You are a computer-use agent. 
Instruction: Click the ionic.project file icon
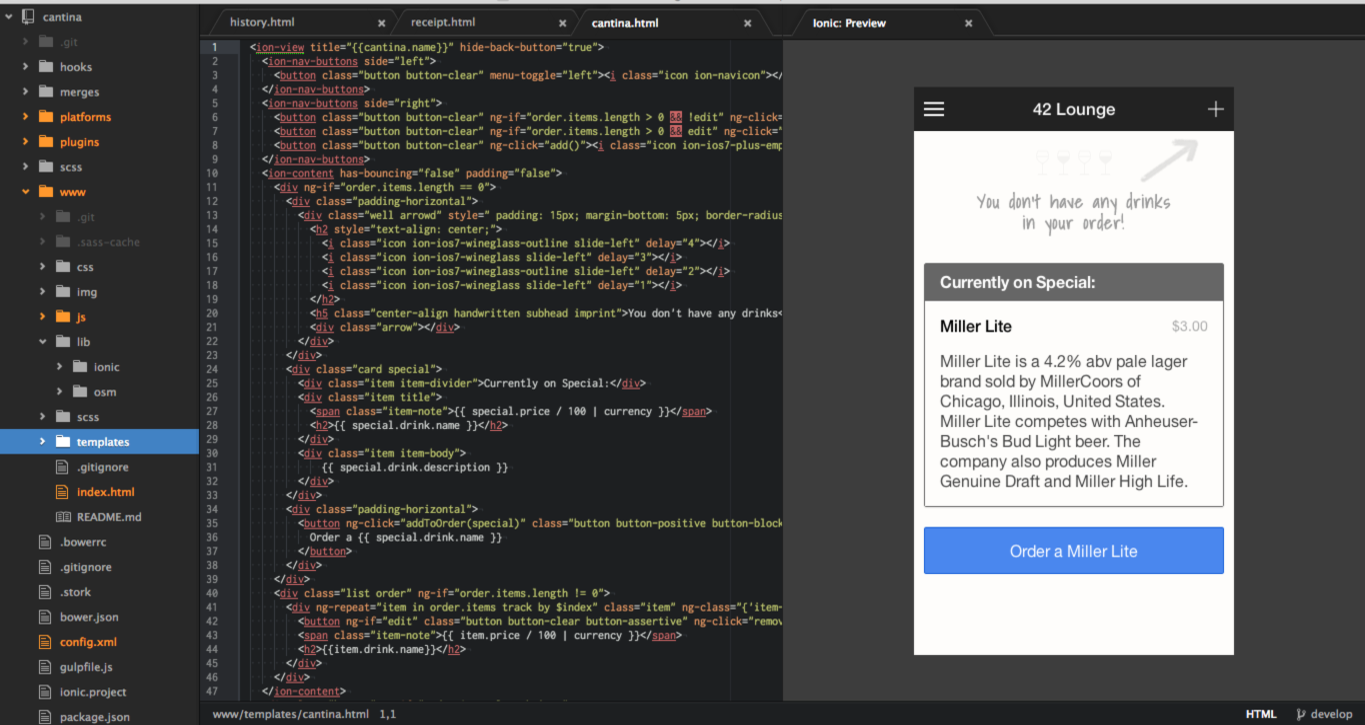(x=45, y=692)
